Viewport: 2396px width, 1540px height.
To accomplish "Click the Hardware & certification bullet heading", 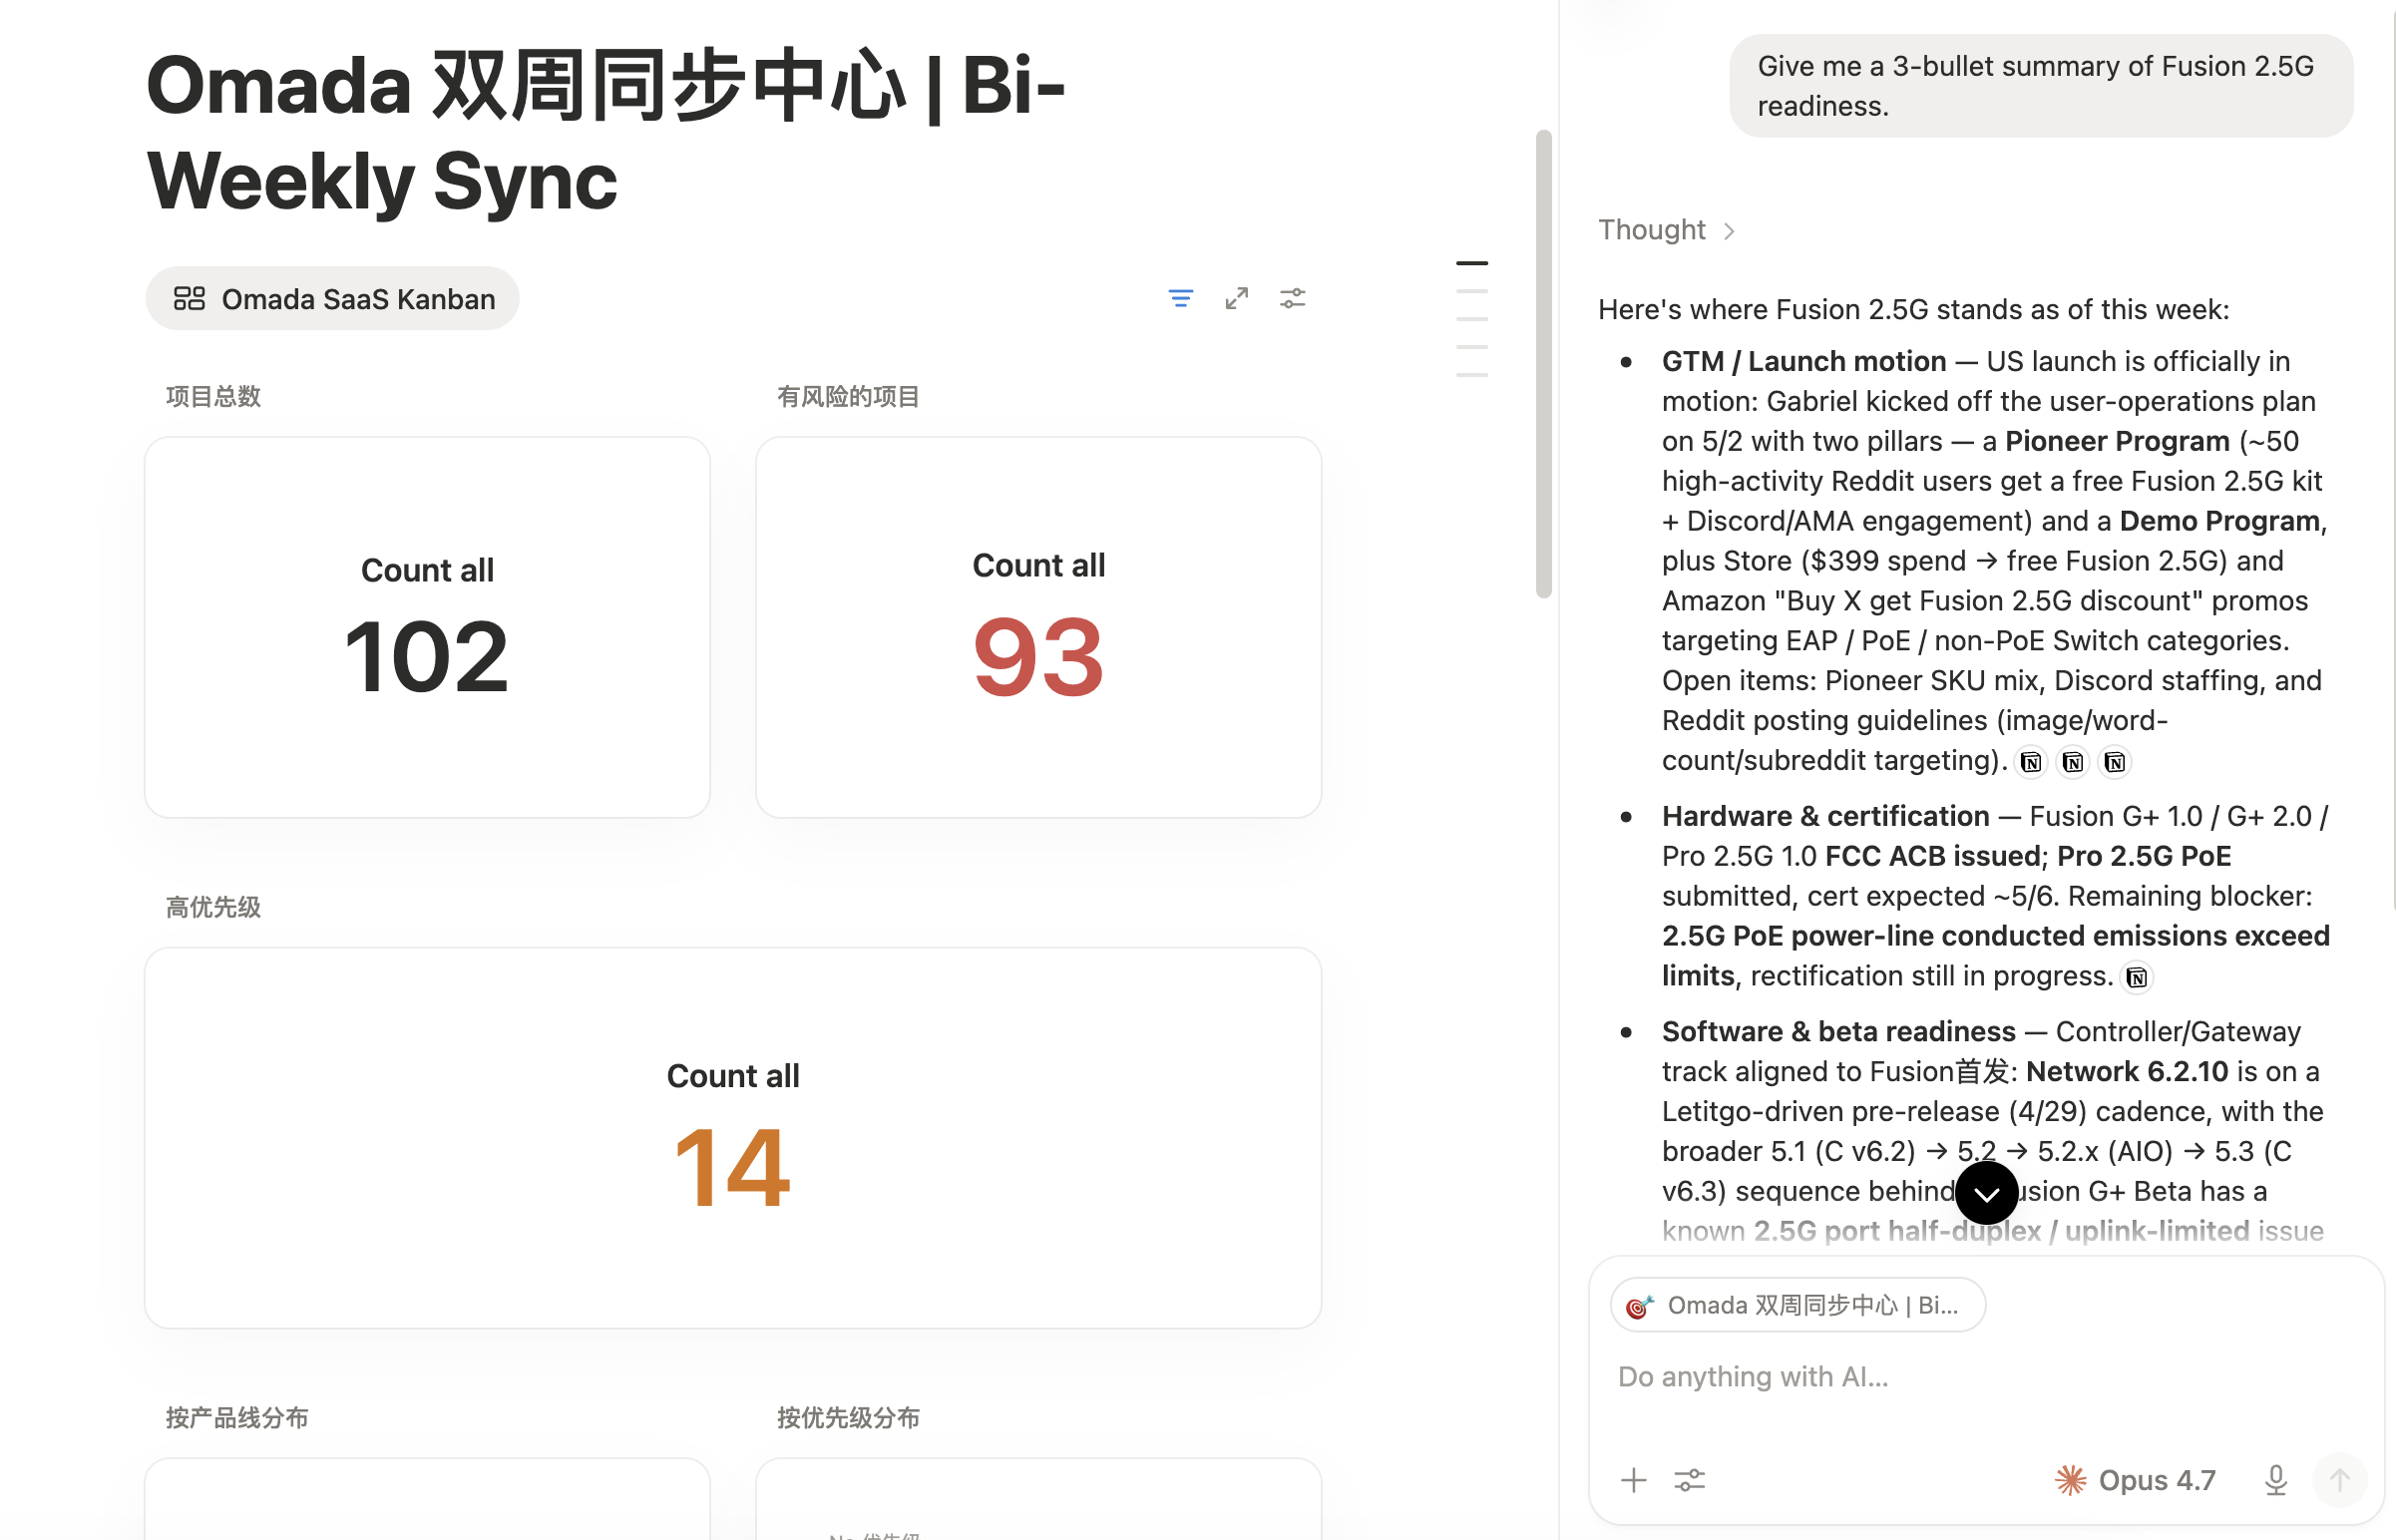I will [1825, 816].
